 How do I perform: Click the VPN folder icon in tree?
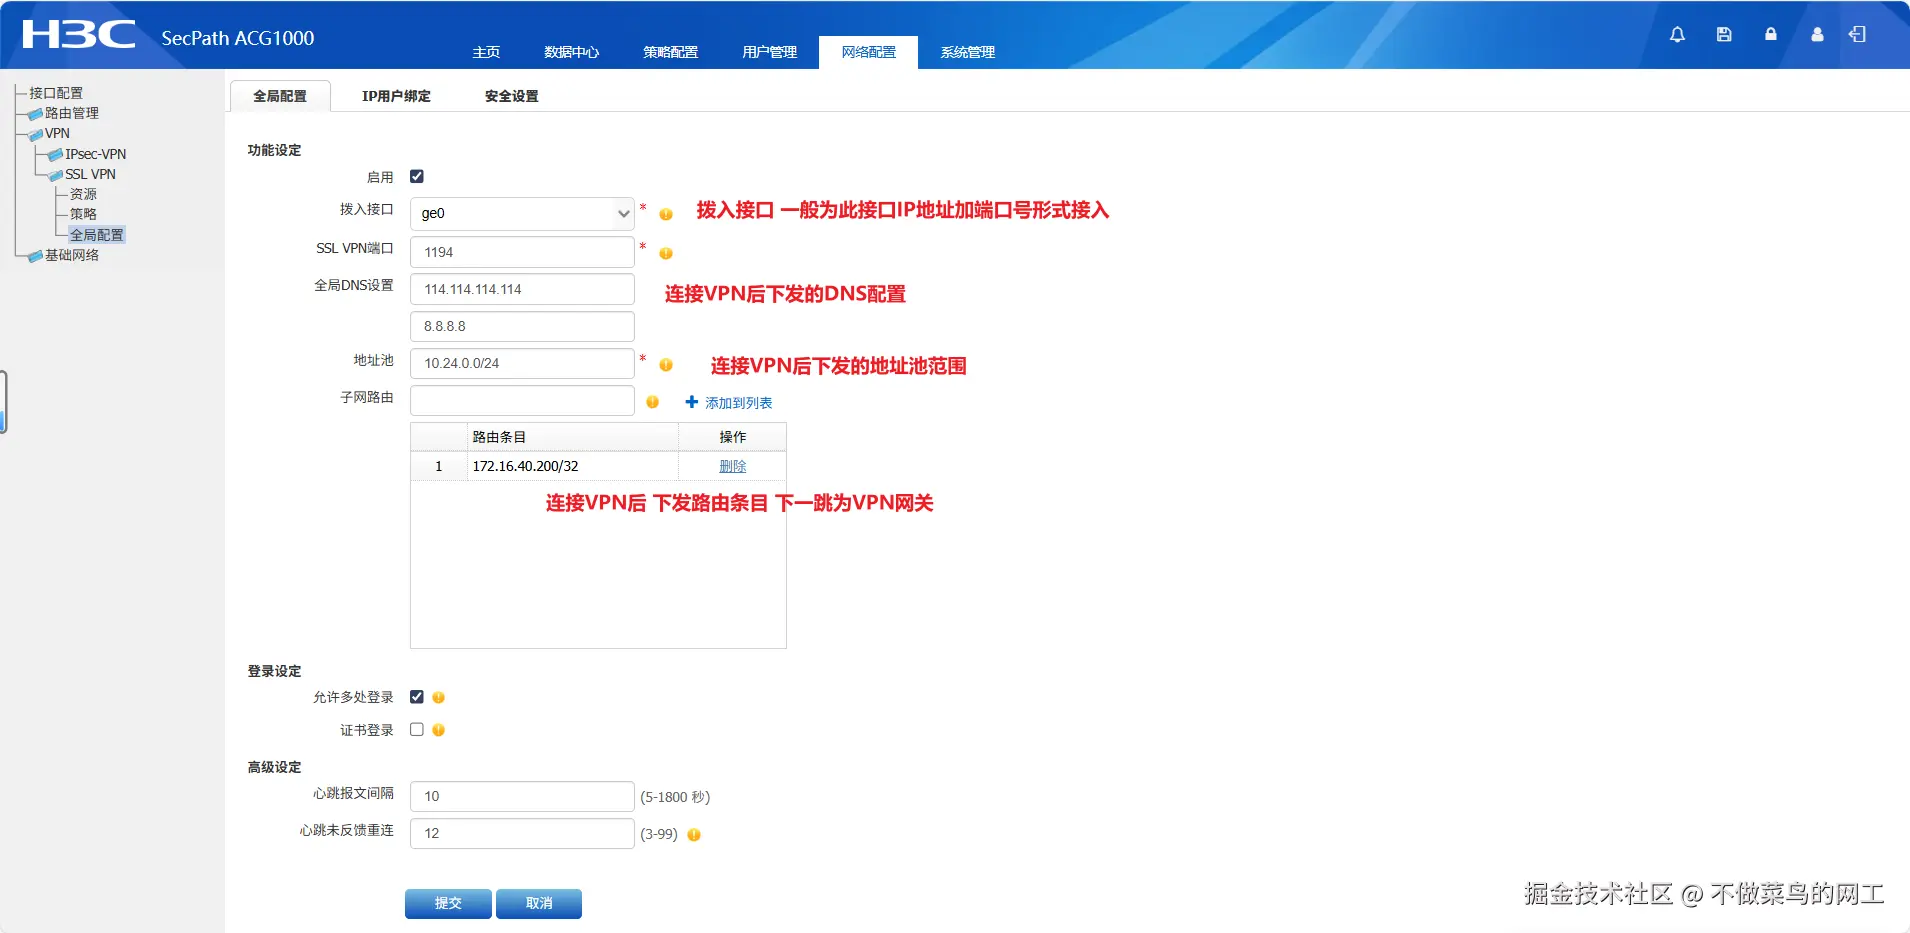click(x=35, y=134)
